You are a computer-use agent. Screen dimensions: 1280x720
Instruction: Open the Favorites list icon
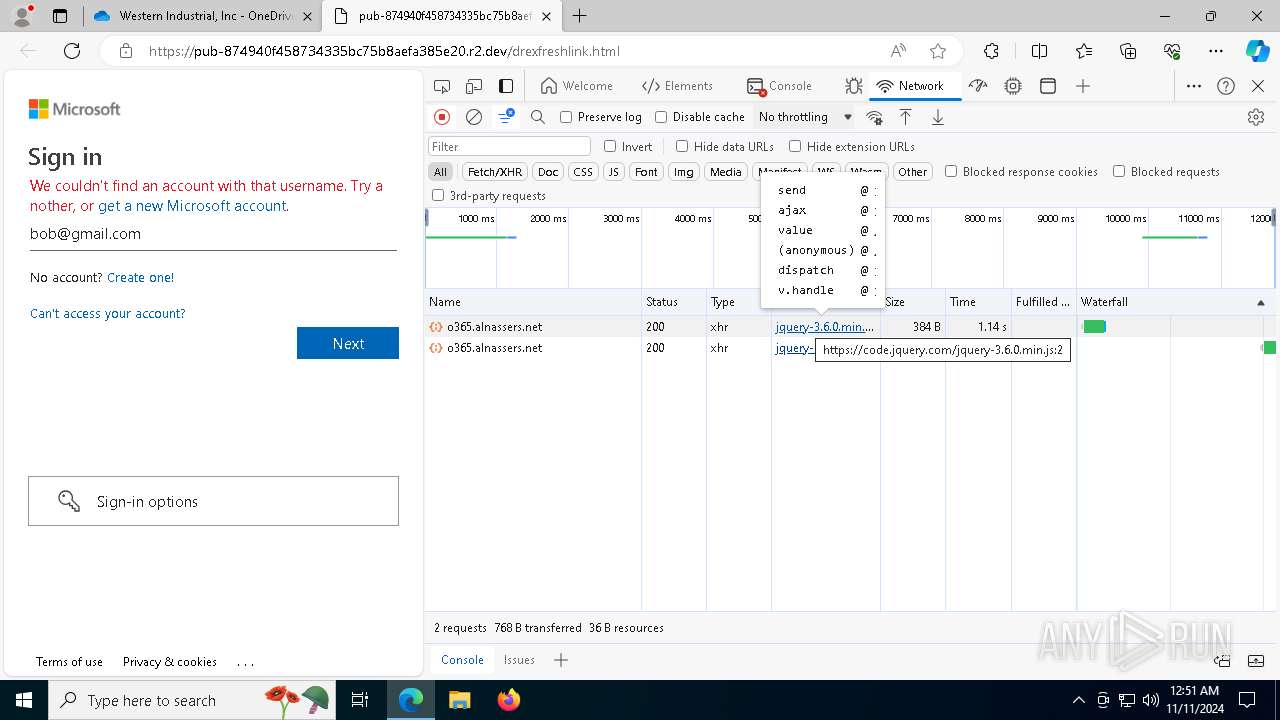(x=1084, y=51)
